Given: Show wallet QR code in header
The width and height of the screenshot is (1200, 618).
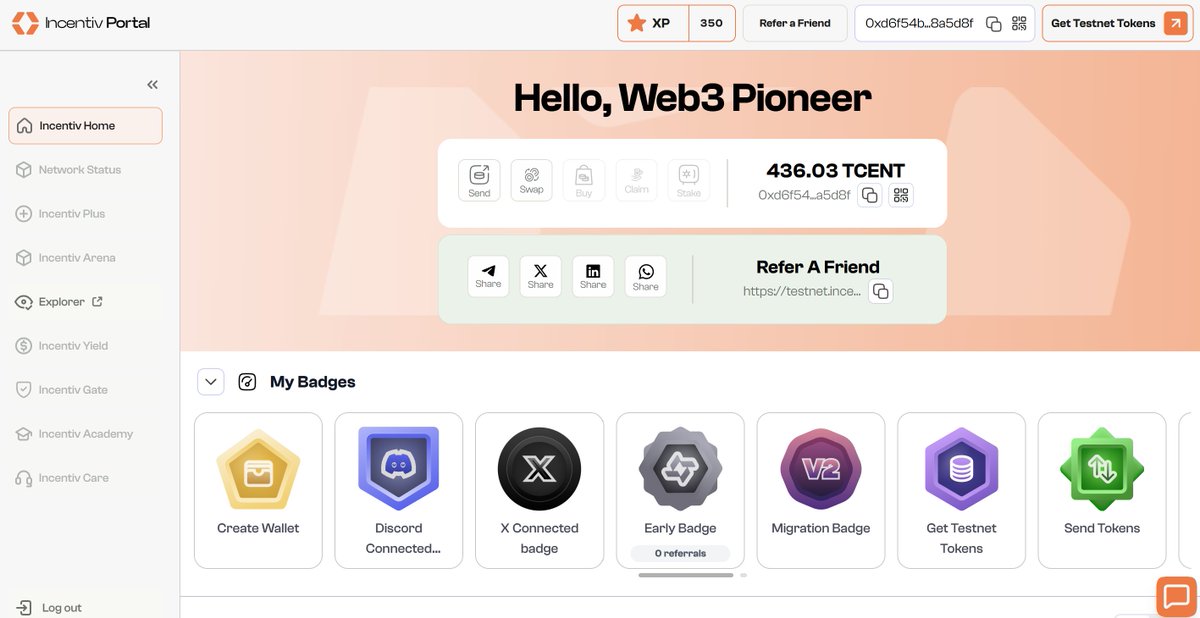Looking at the screenshot, I should click(x=1019, y=23).
